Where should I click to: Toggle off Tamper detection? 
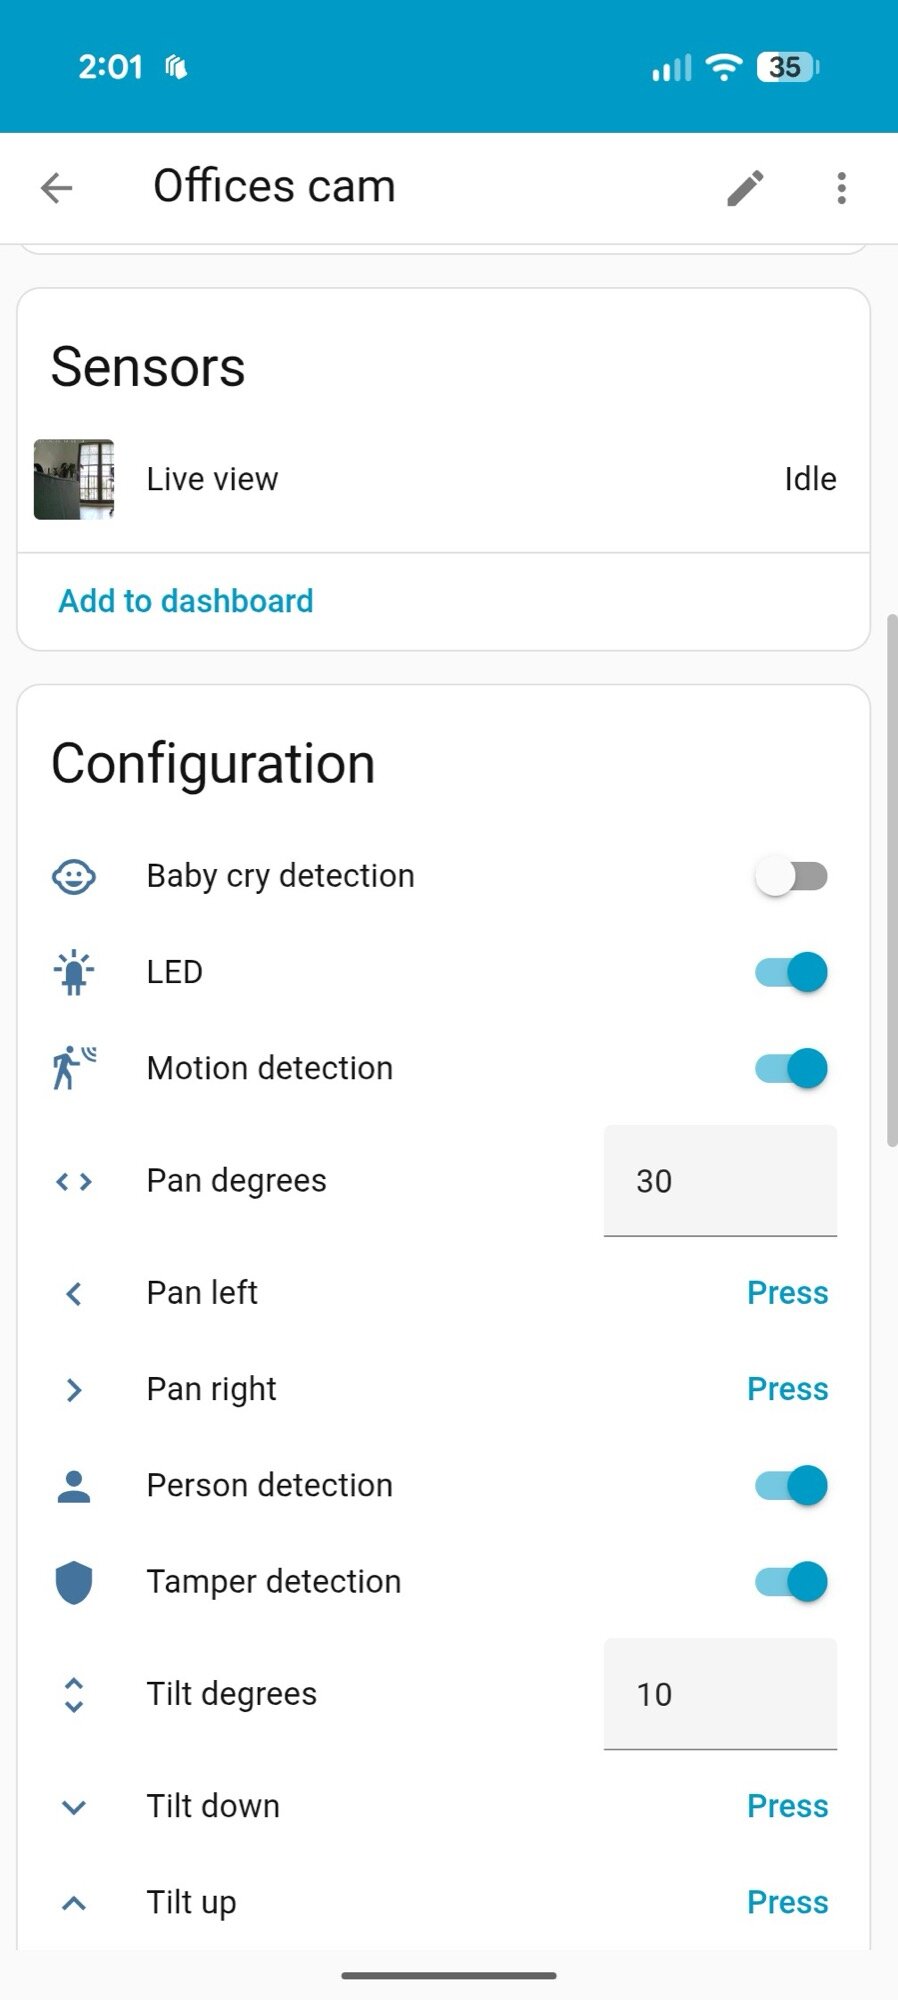792,1581
